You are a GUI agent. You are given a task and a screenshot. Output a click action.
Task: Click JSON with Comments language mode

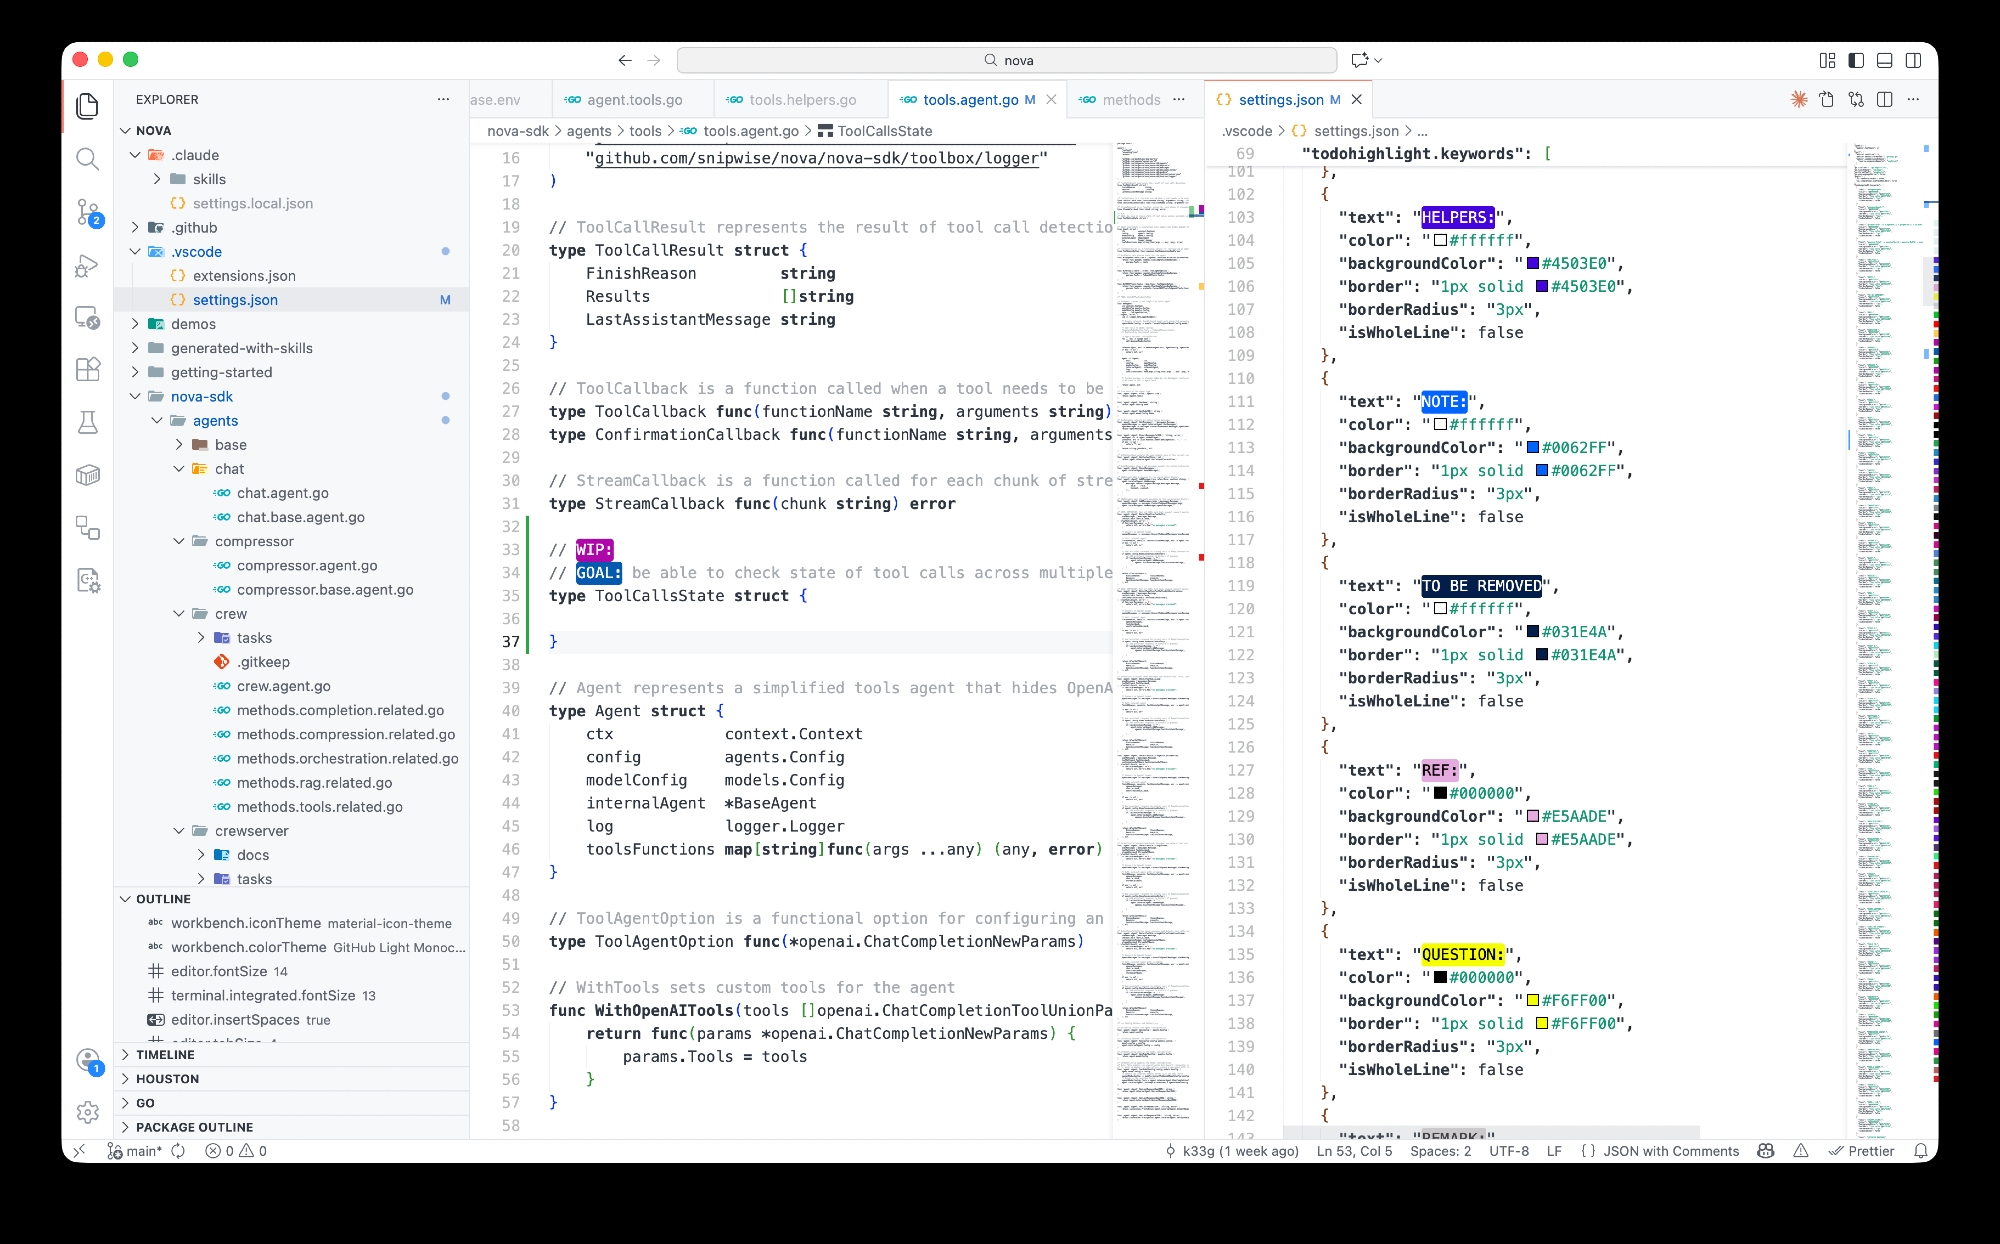1670,1151
